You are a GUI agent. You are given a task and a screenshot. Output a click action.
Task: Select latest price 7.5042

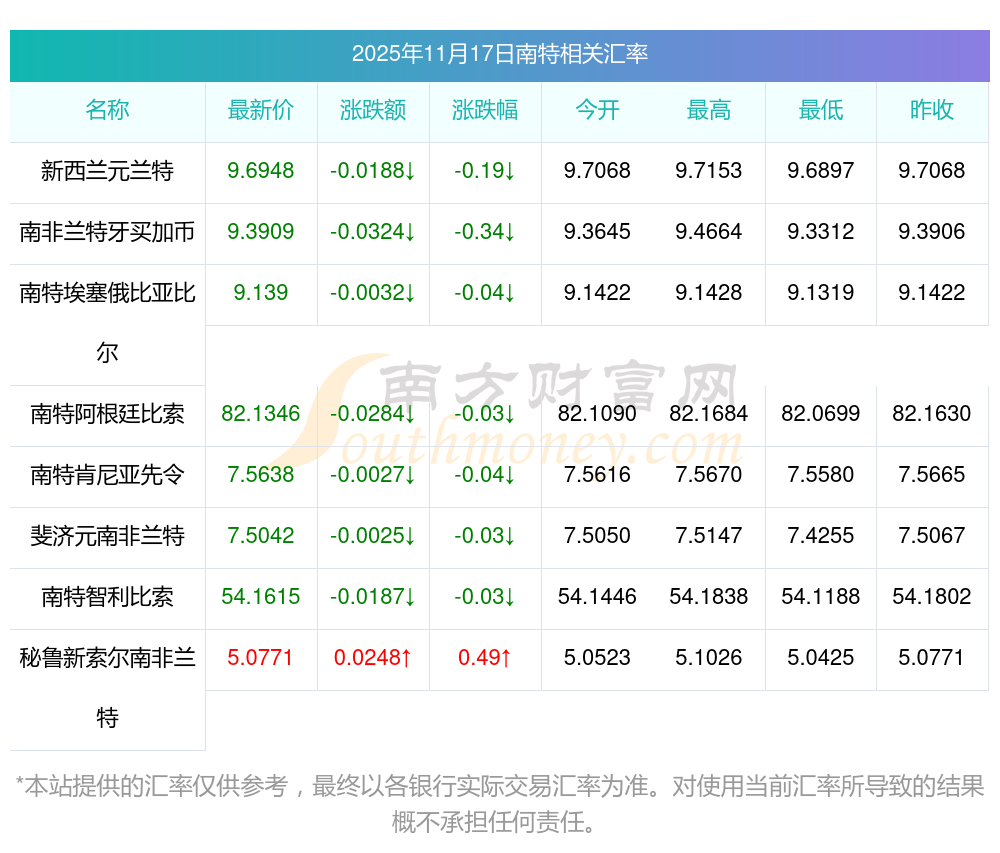pyautogui.click(x=261, y=536)
